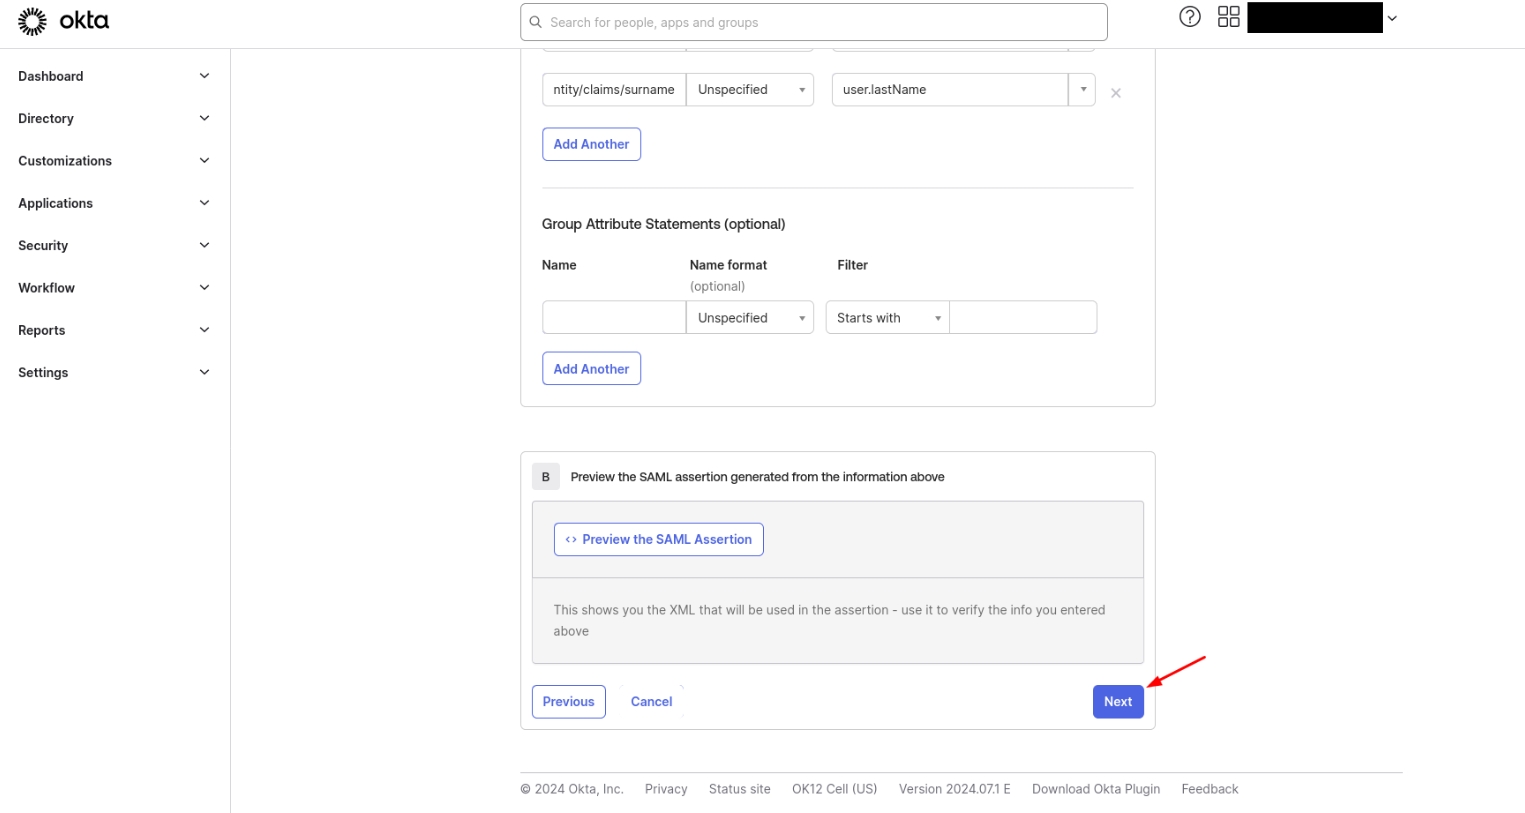1525x813 pixels.
Task: Open the Starts with filter dropdown
Action: (x=887, y=318)
